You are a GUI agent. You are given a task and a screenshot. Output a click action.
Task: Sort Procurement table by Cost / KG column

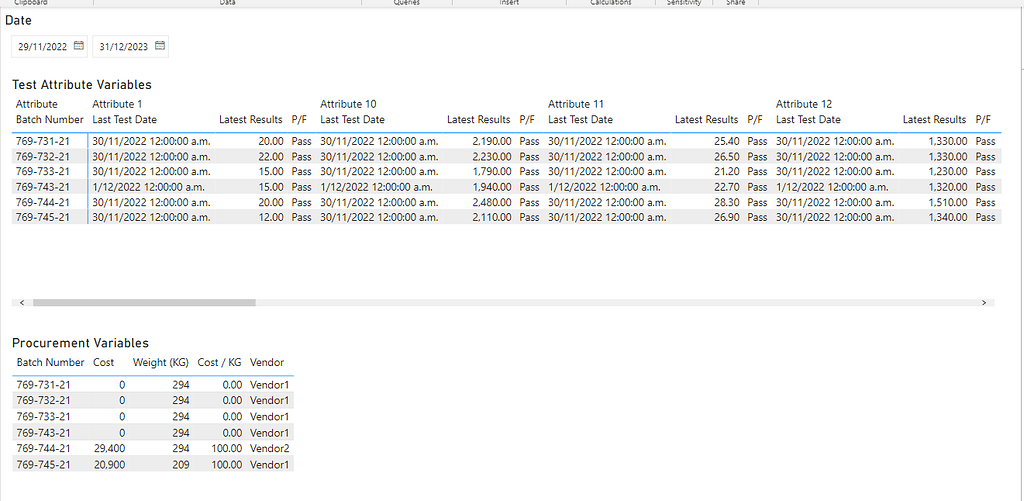click(x=219, y=362)
